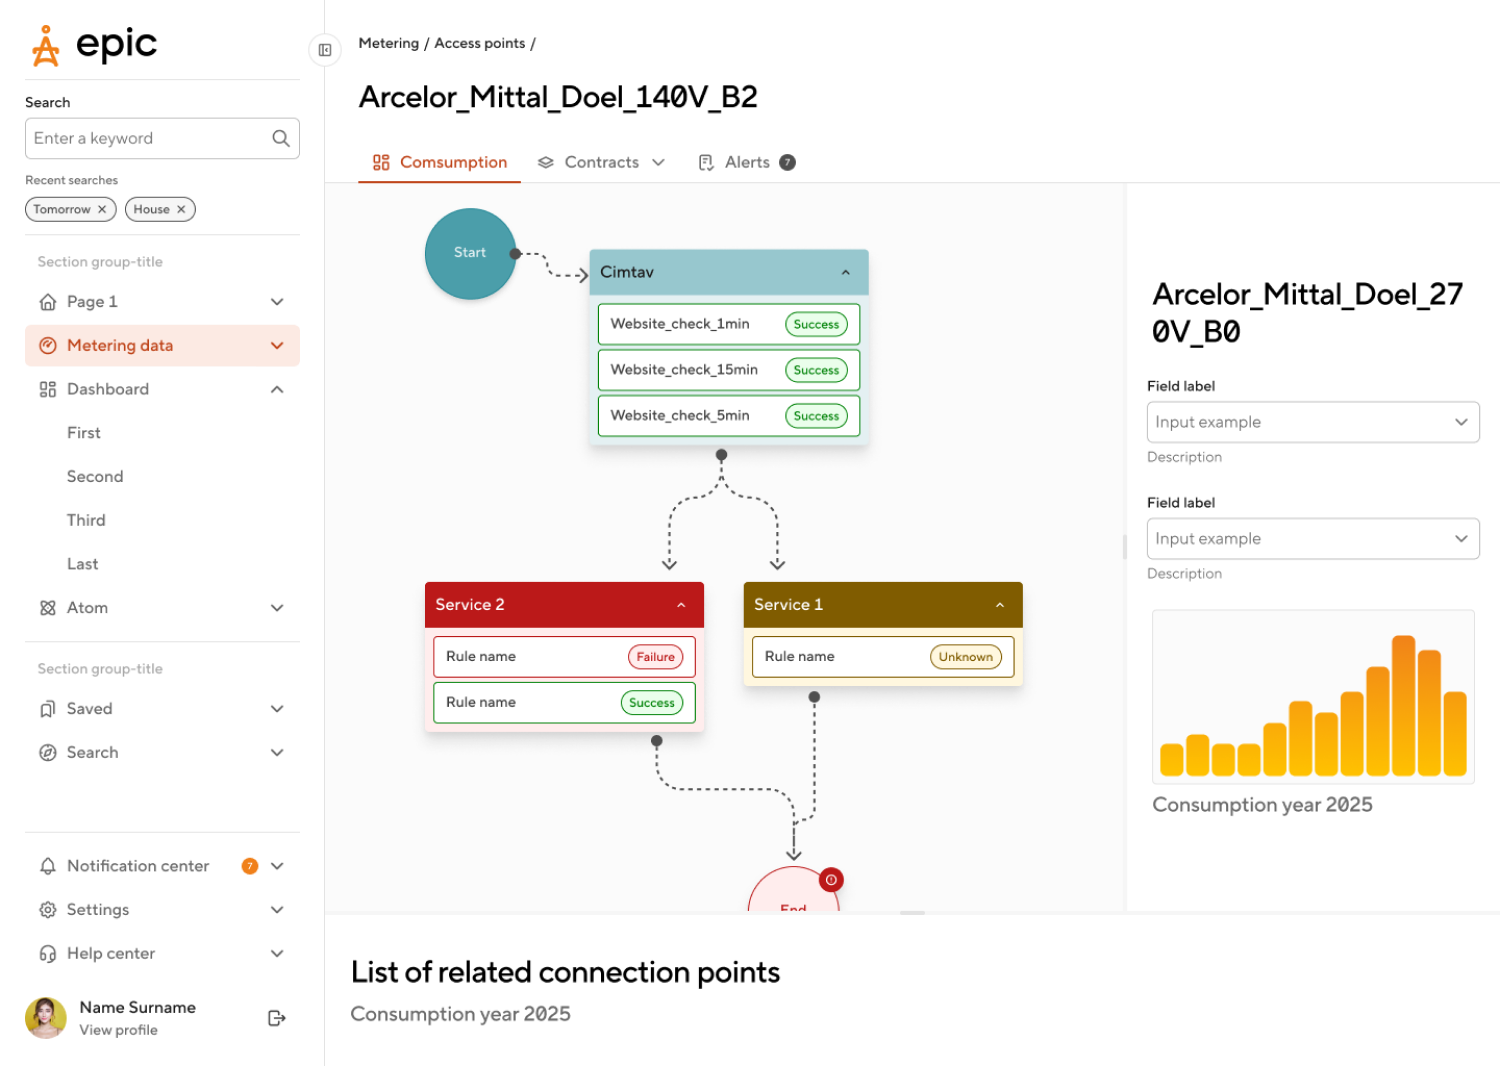Collapse the Cimtav node
Image resolution: width=1500 pixels, height=1066 pixels.
pos(846,272)
